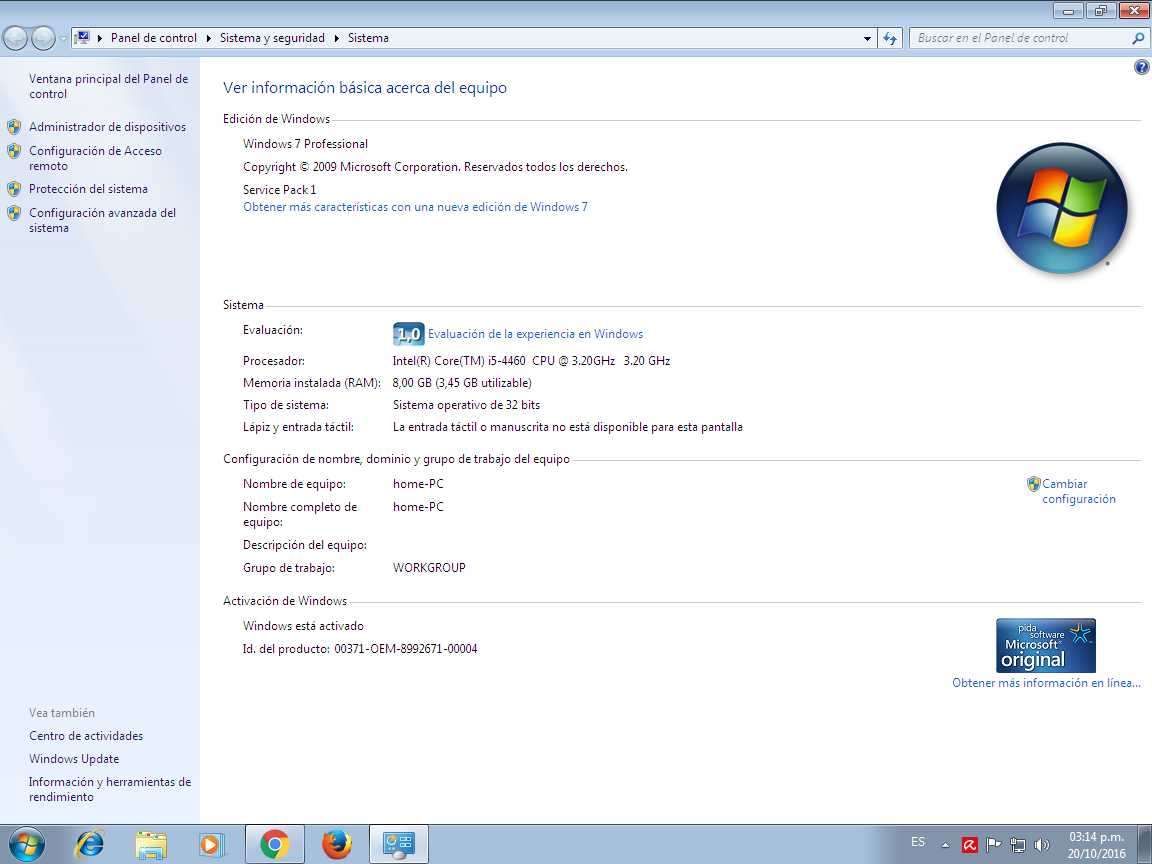Open Evaluación de la experiencia en Windows
Screen dimensions: 1152x864
536,334
